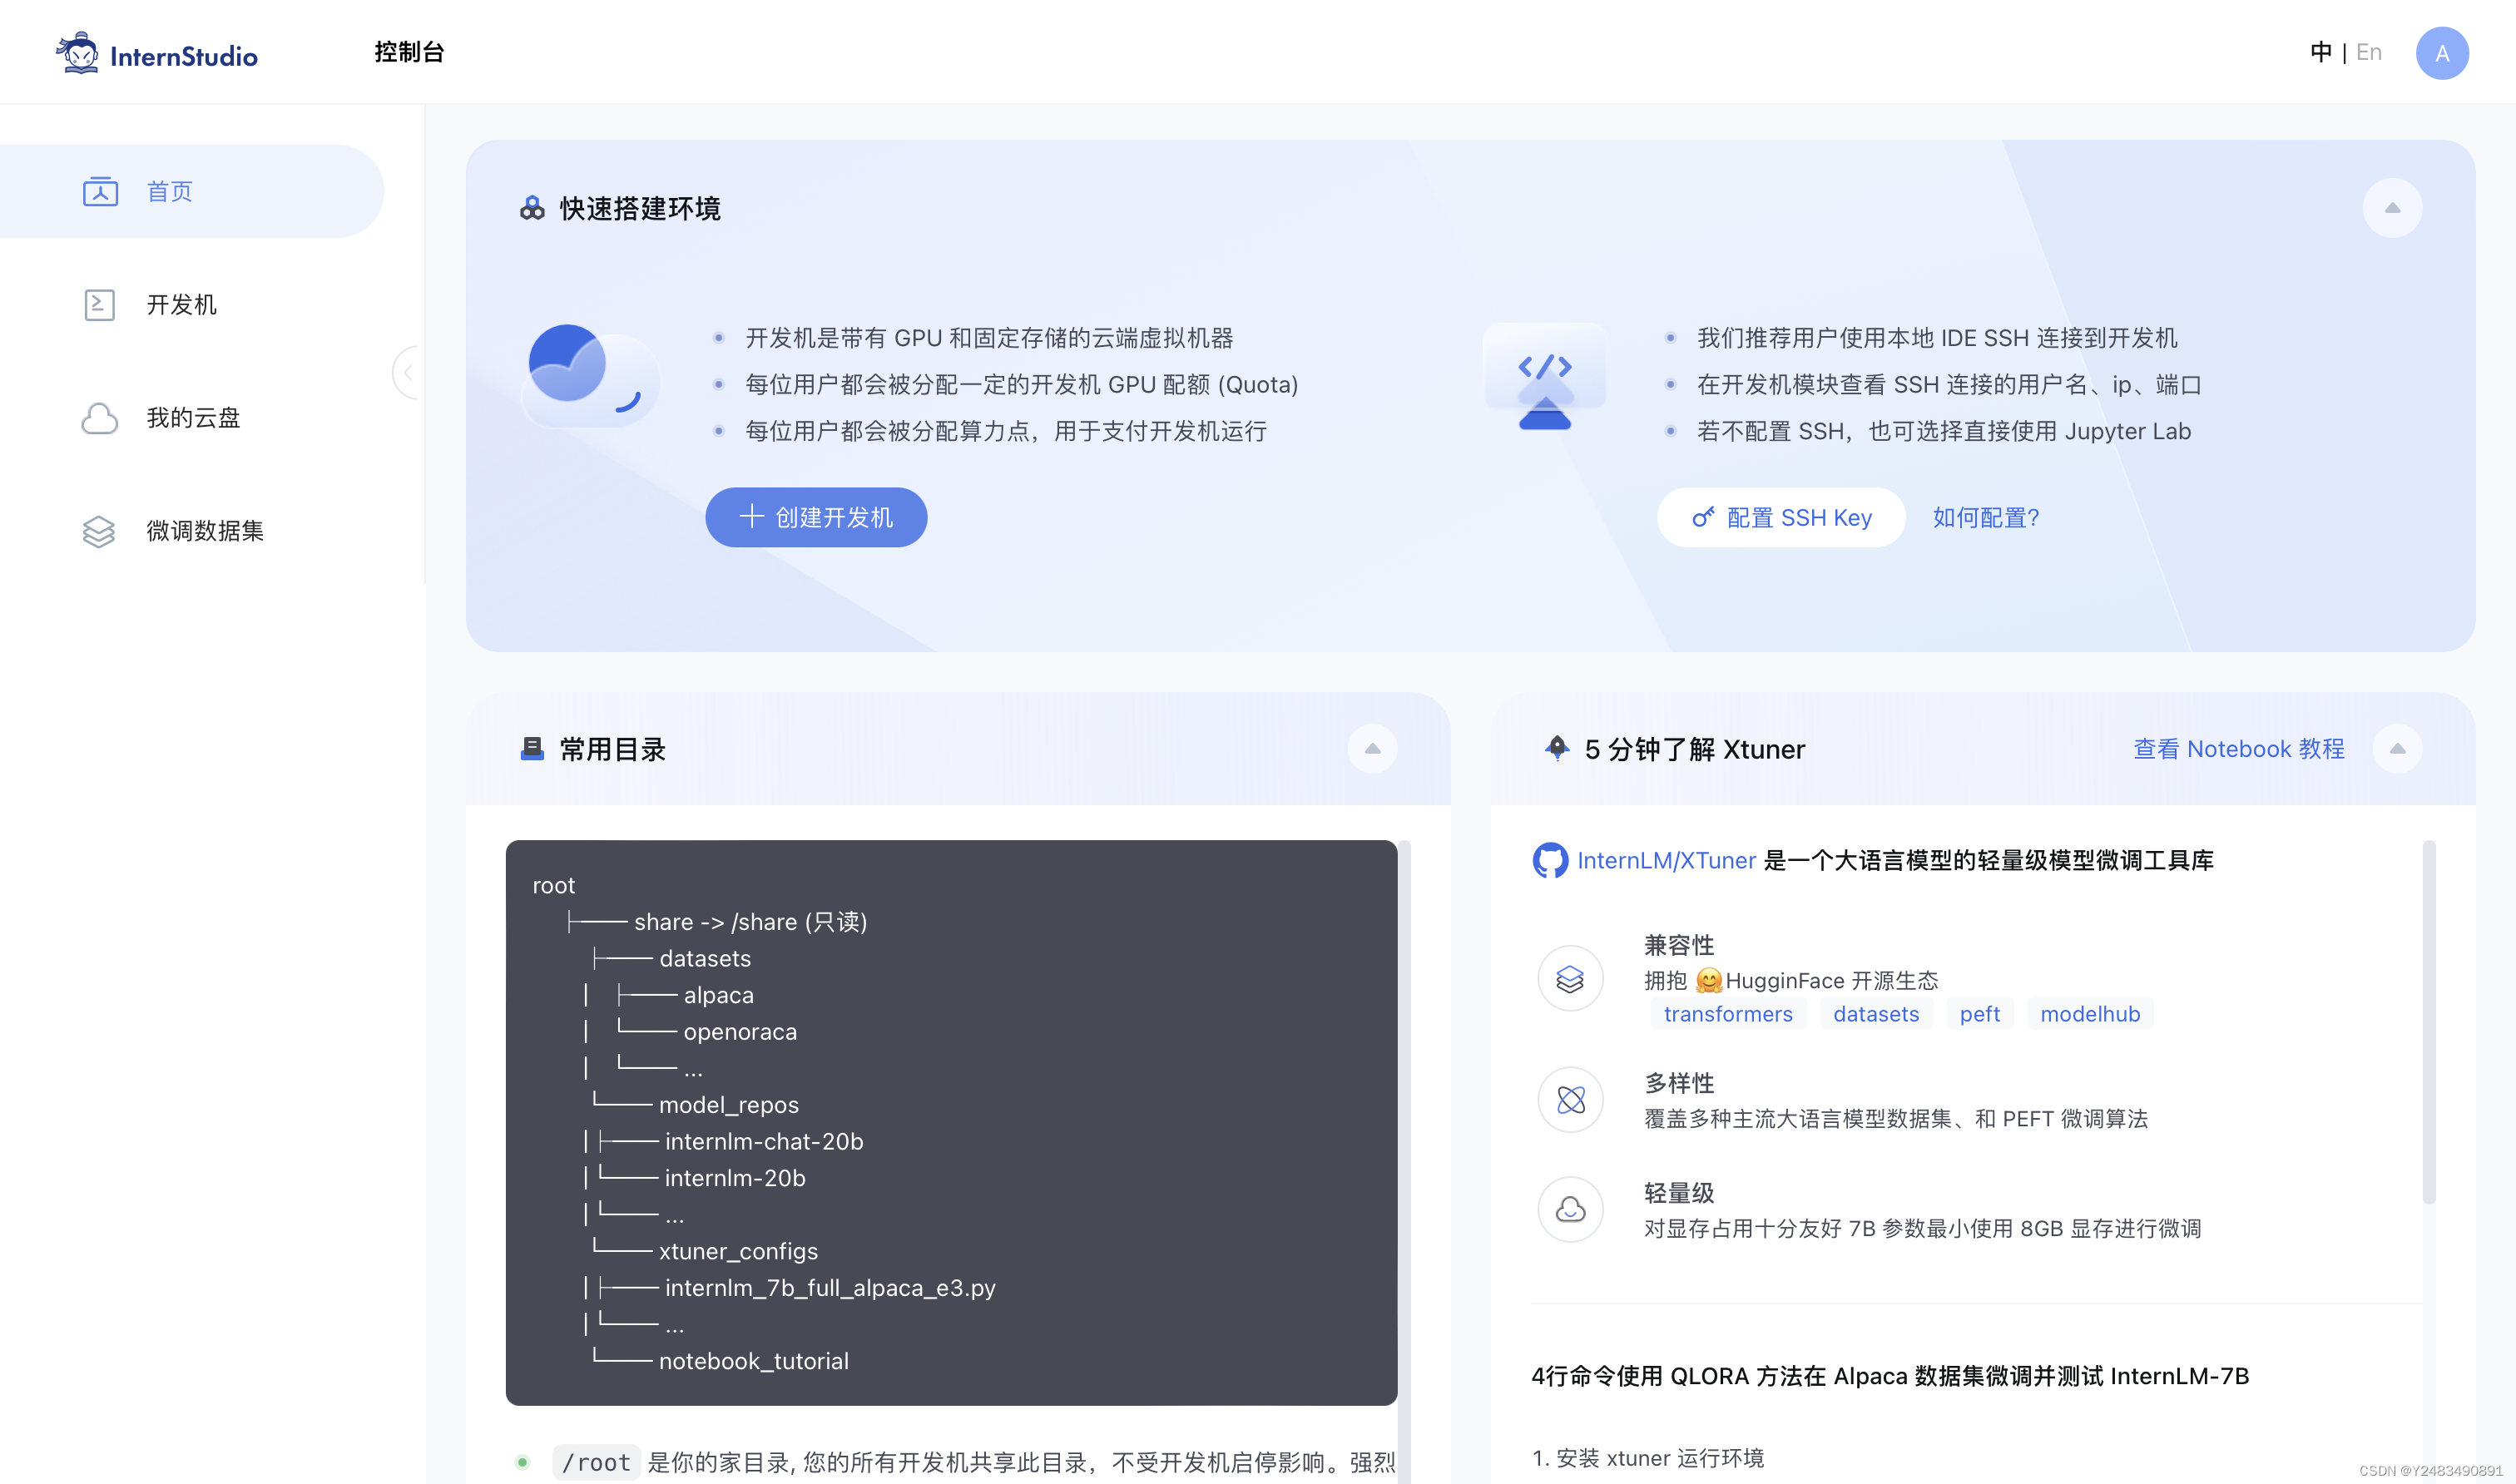Click the 创建开发机 button
Screen dimensions: 2516x1484
[816, 517]
